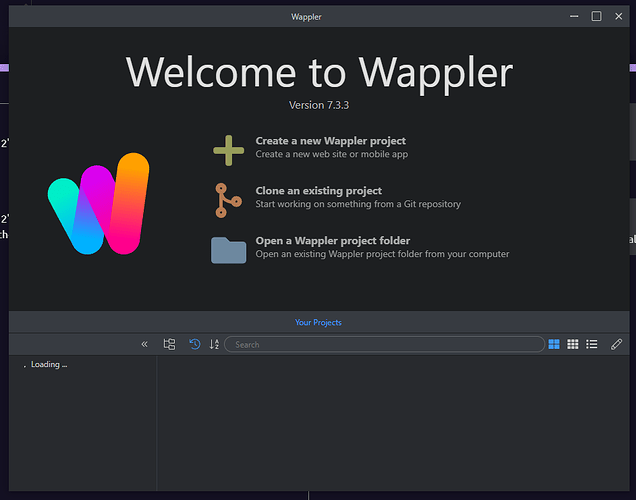This screenshot has width=636, height=500.
Task: Minimize the Wappler window
Action: tap(575, 16)
